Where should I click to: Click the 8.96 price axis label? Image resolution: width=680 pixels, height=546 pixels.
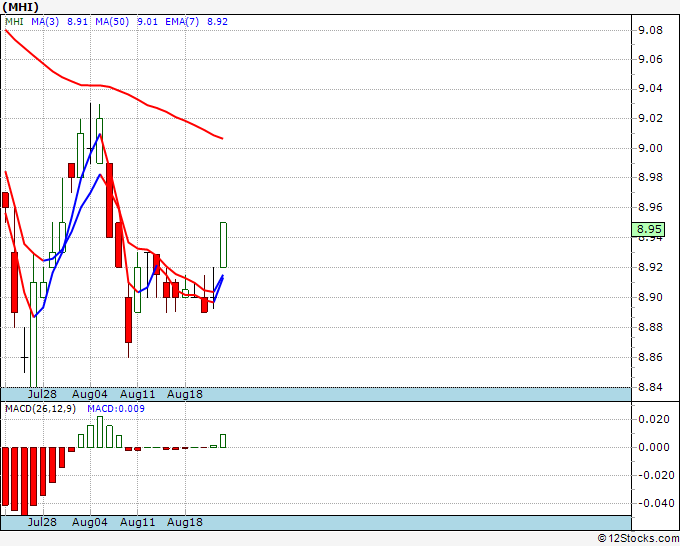coord(651,207)
